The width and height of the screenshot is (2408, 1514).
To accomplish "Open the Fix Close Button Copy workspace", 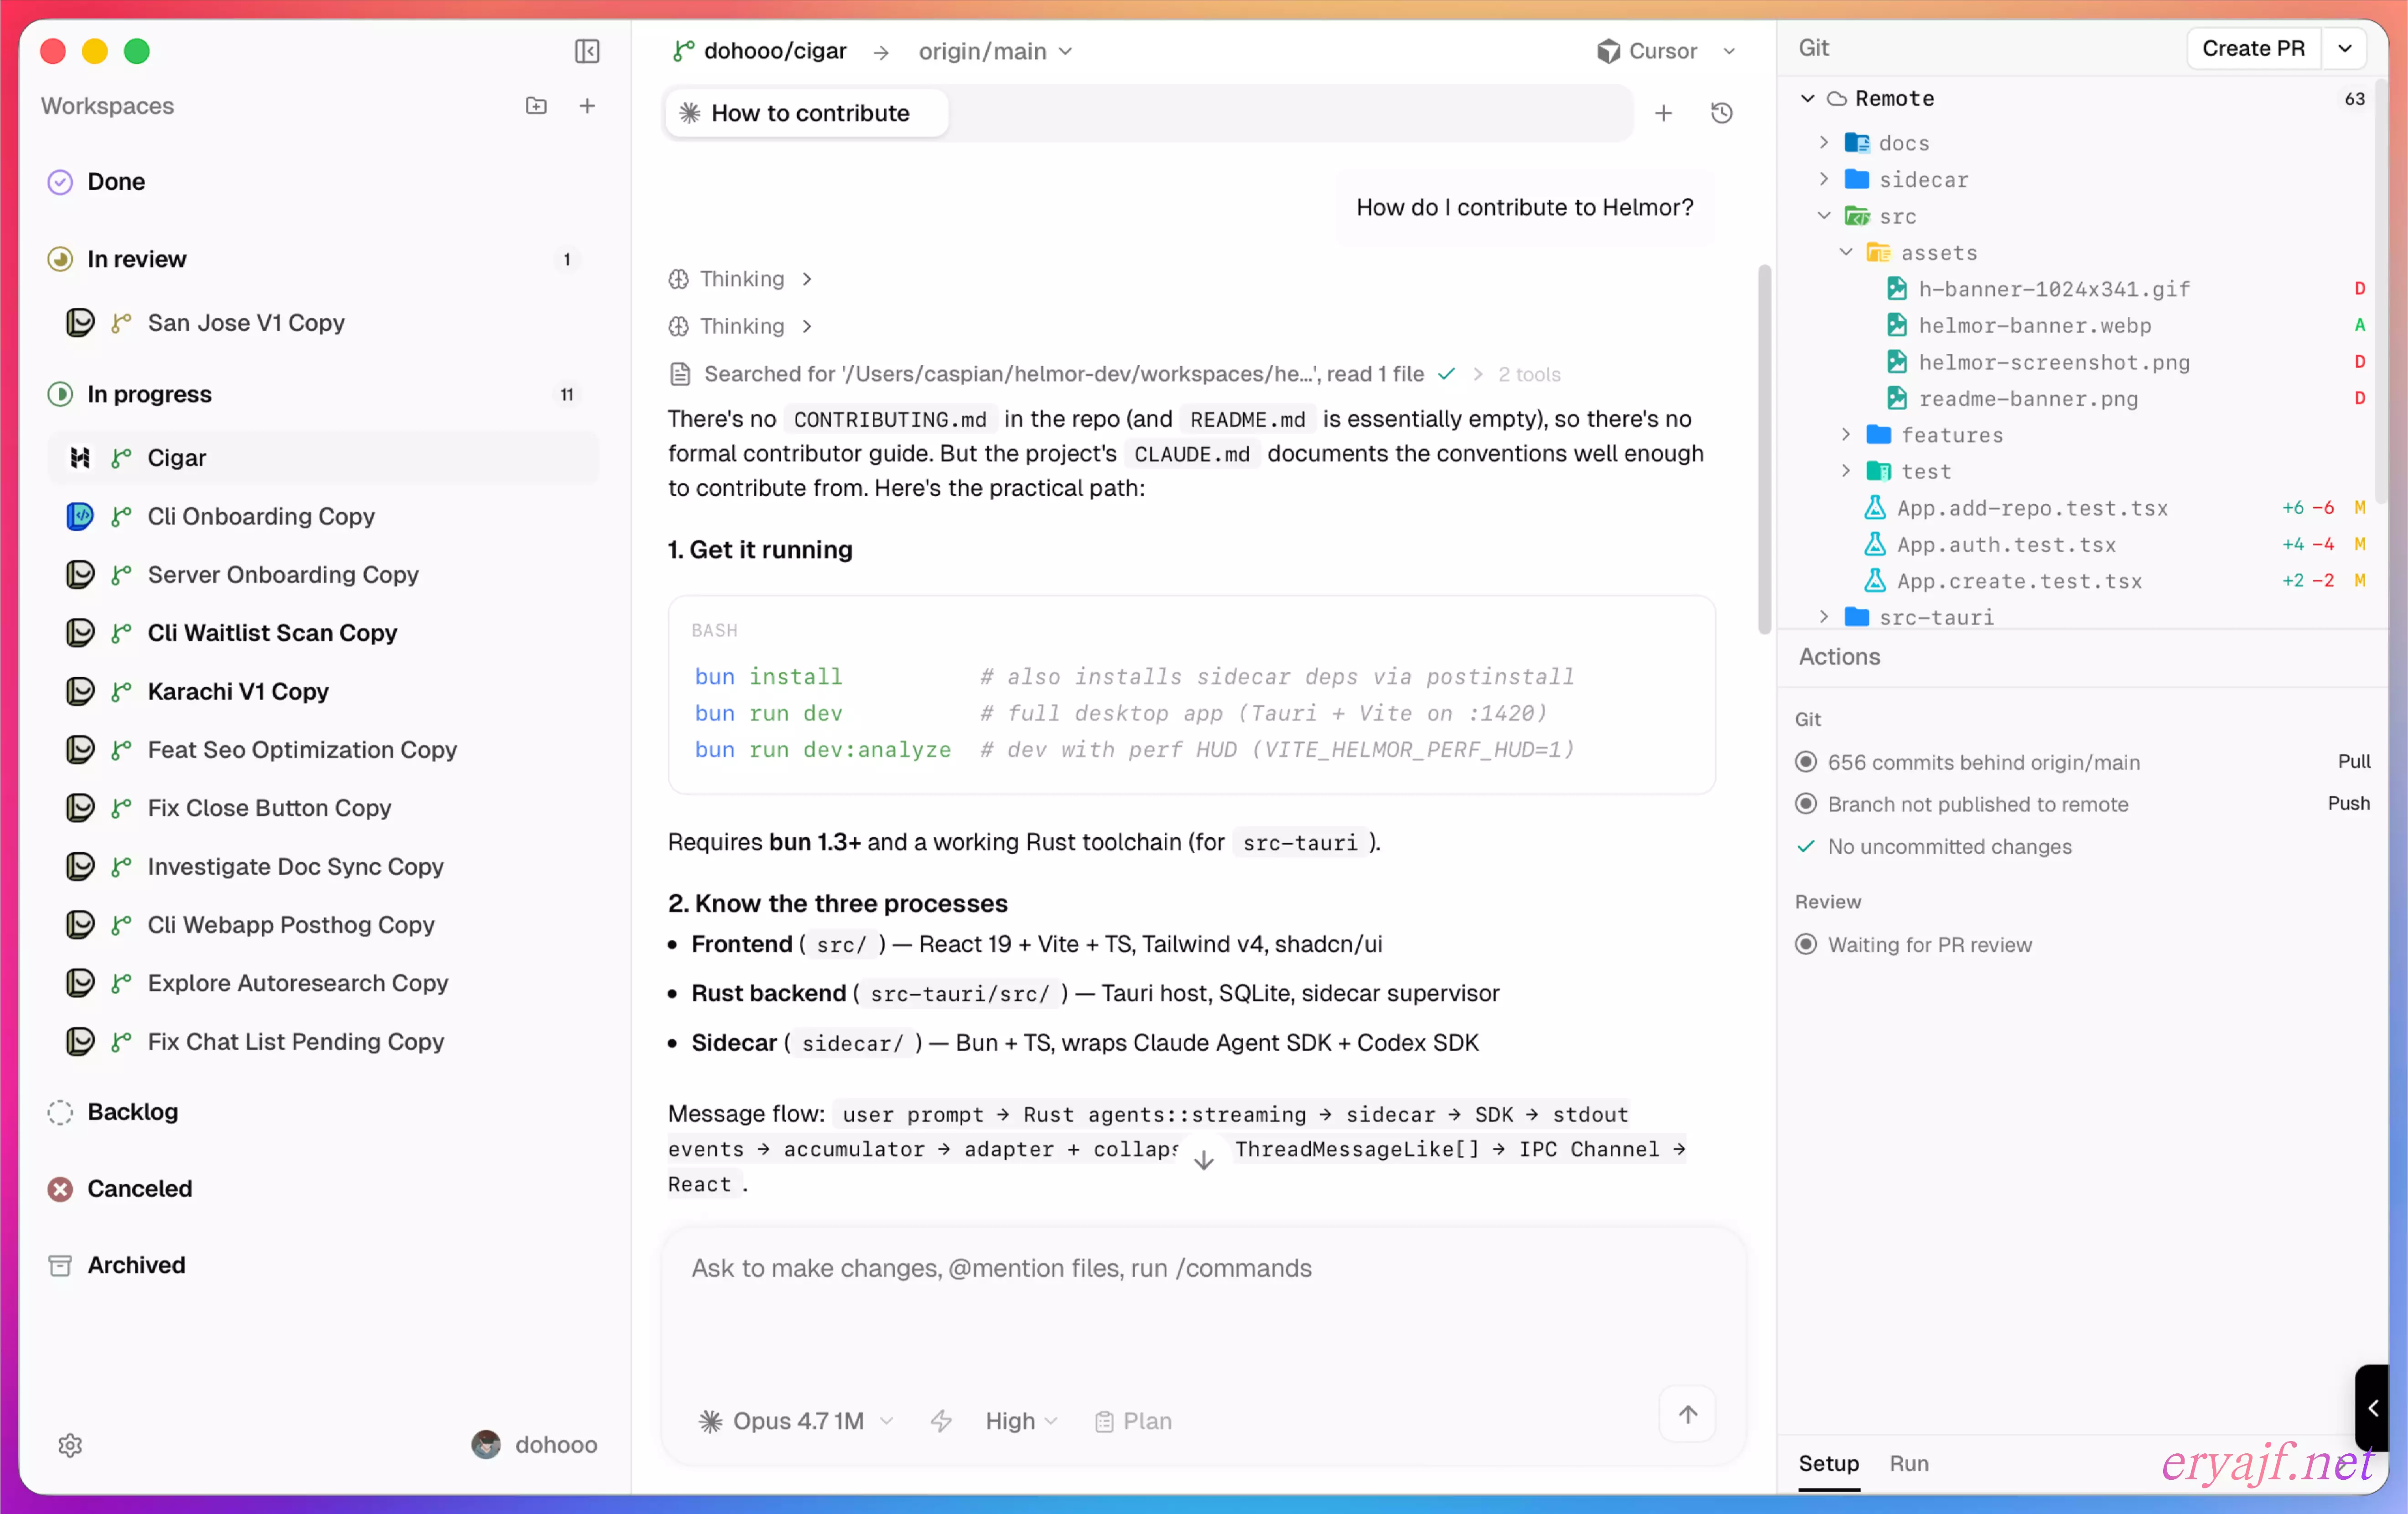I will pos(324,808).
